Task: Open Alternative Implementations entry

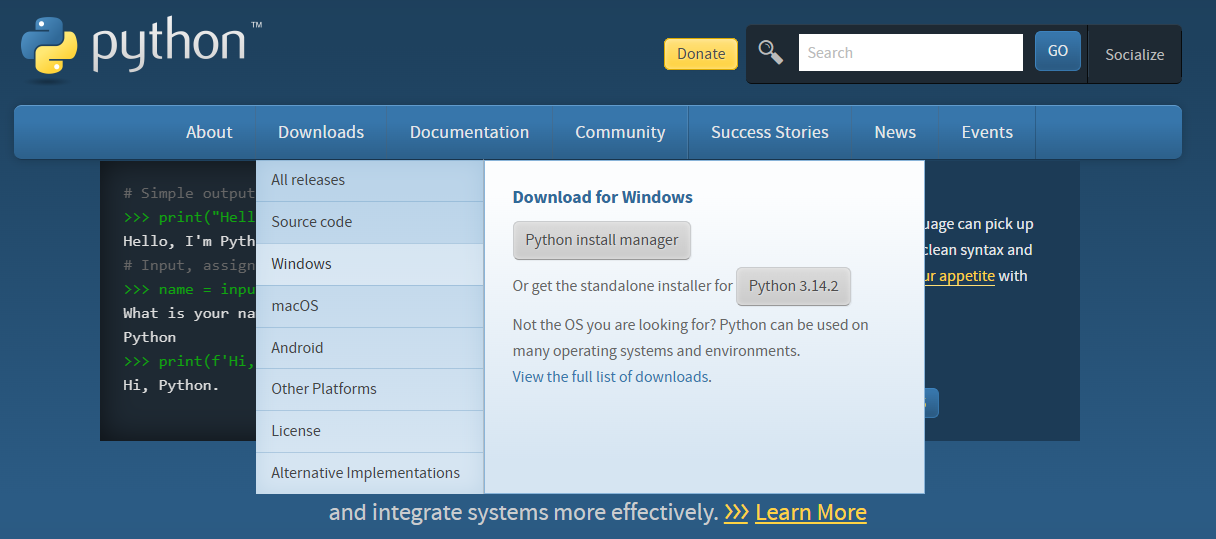Action: coord(370,473)
